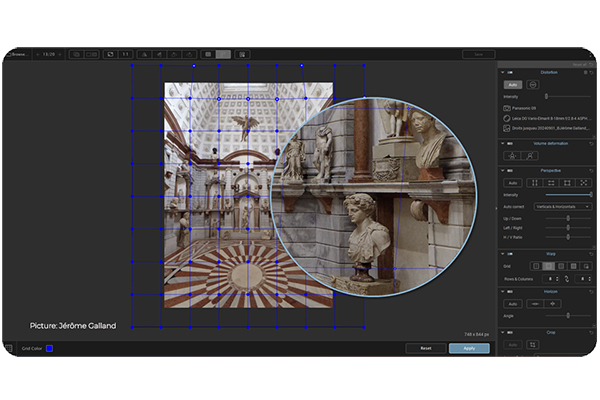The image size is (600, 400).
Task: Toggle compare with reference image view
Action: [x=76, y=54]
